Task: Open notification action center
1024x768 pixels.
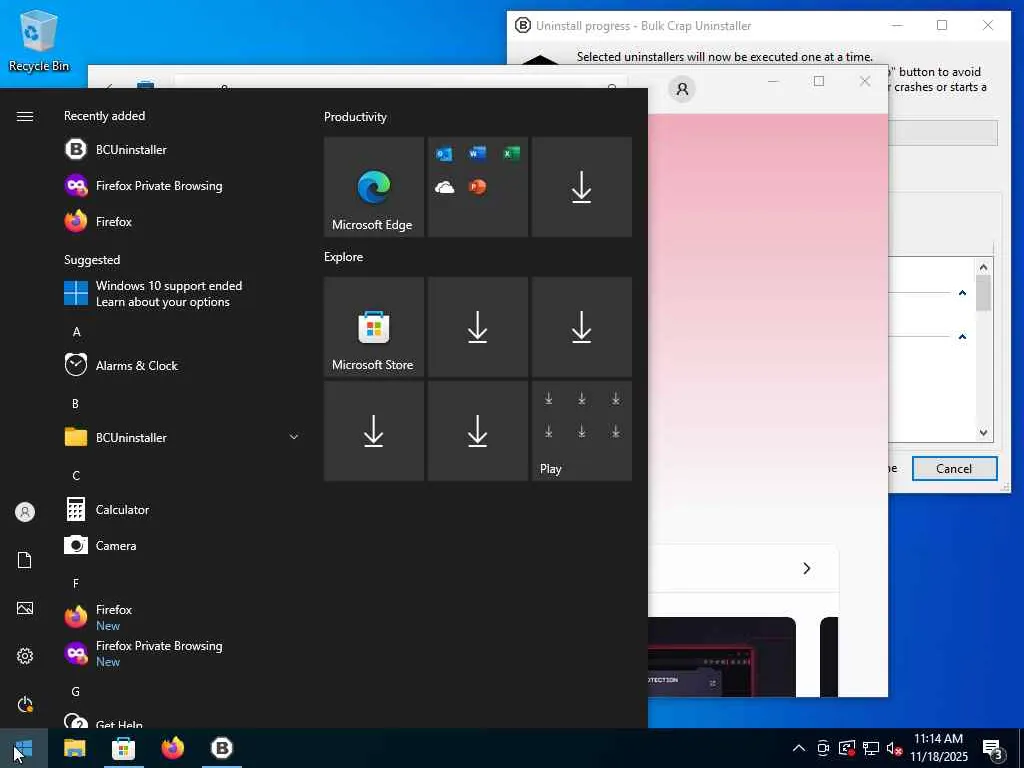Action: [x=993, y=748]
